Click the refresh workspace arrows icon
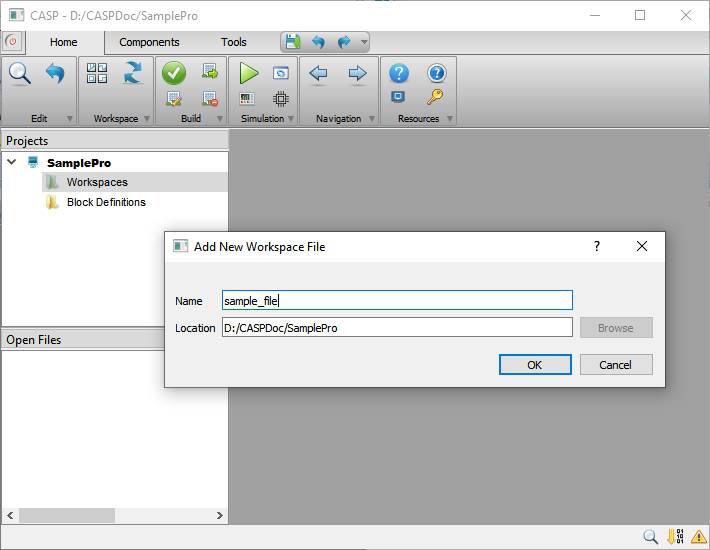 pos(133,73)
